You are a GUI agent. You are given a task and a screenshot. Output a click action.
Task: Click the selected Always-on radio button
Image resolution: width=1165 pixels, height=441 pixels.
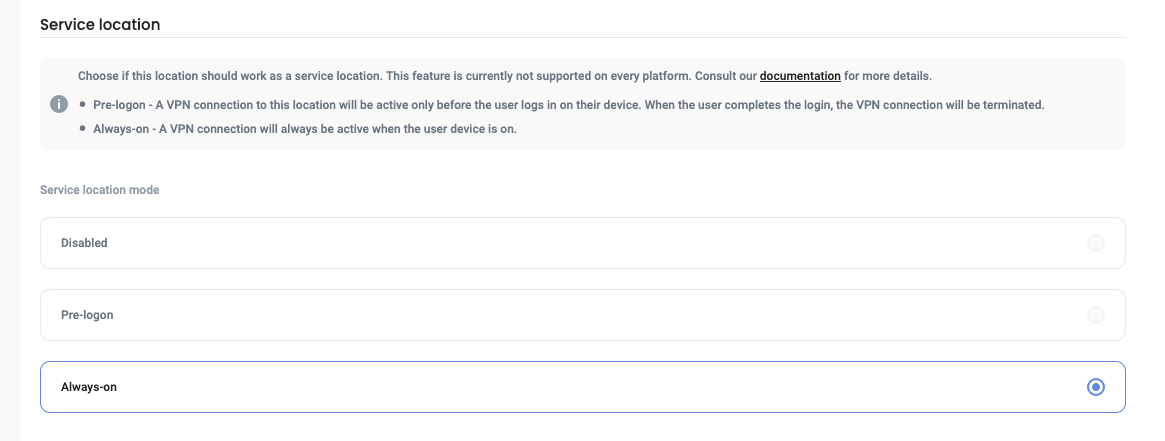coord(1096,387)
